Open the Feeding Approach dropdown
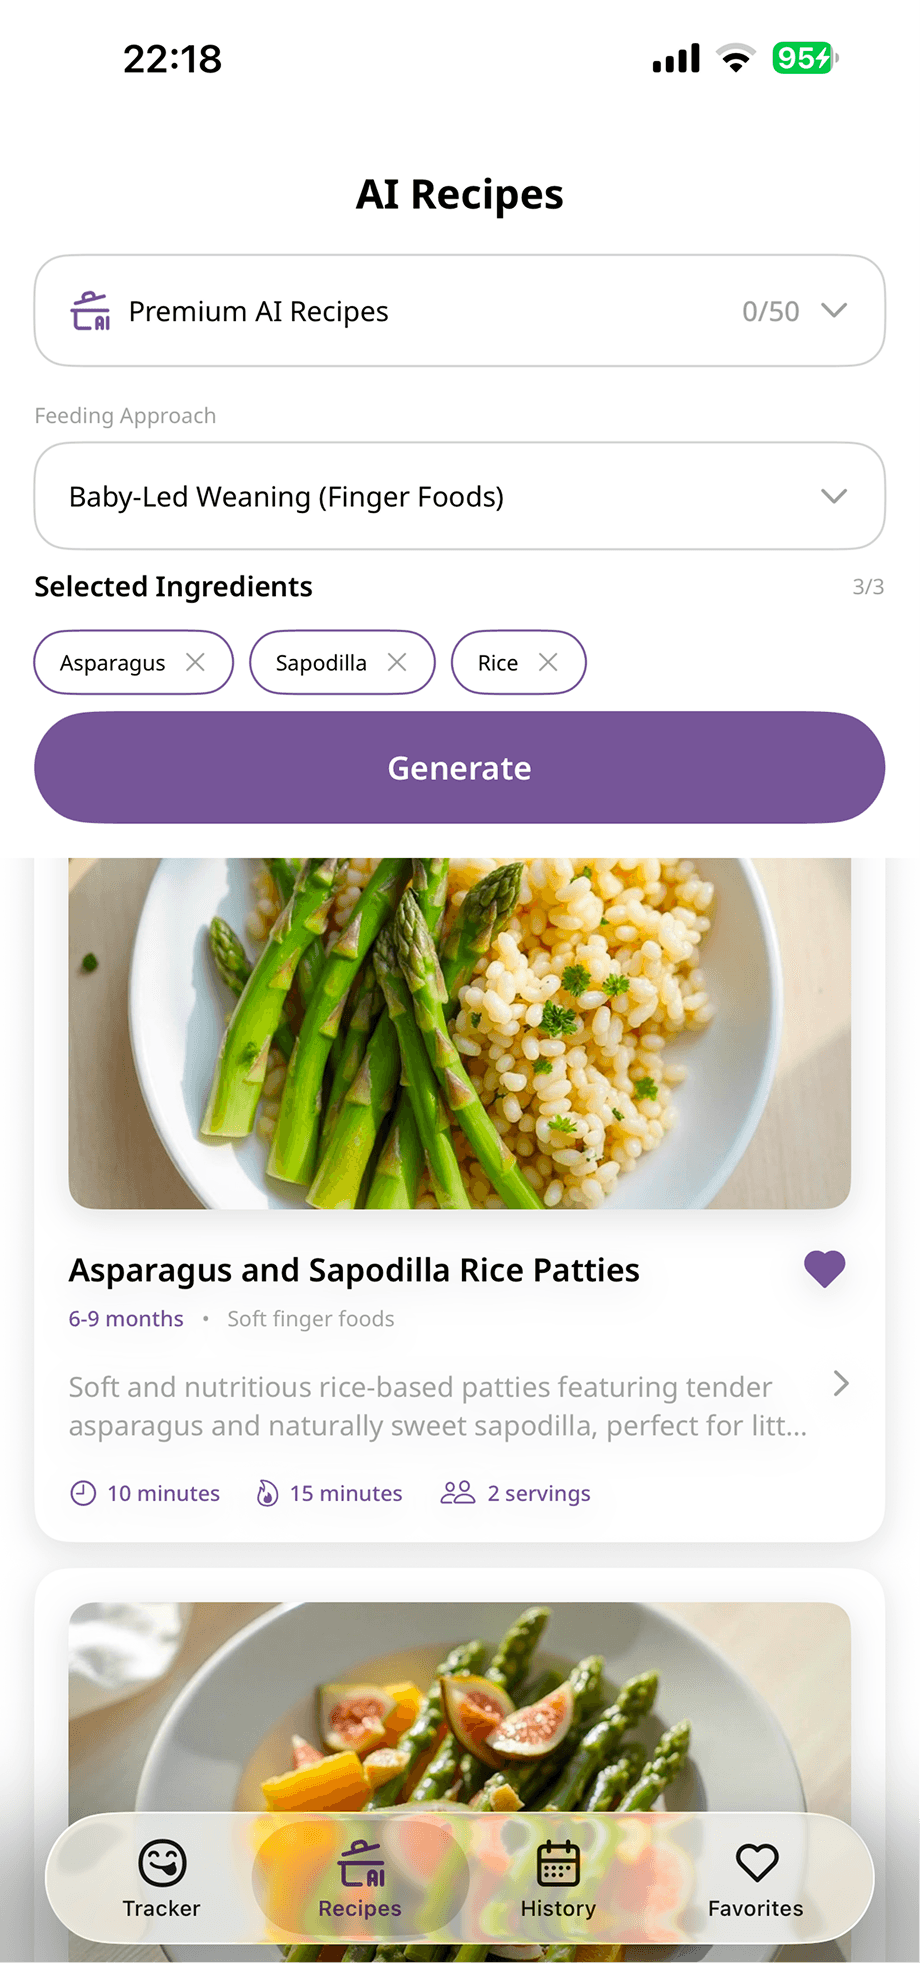This screenshot has height=1963, width=920. click(x=459, y=496)
